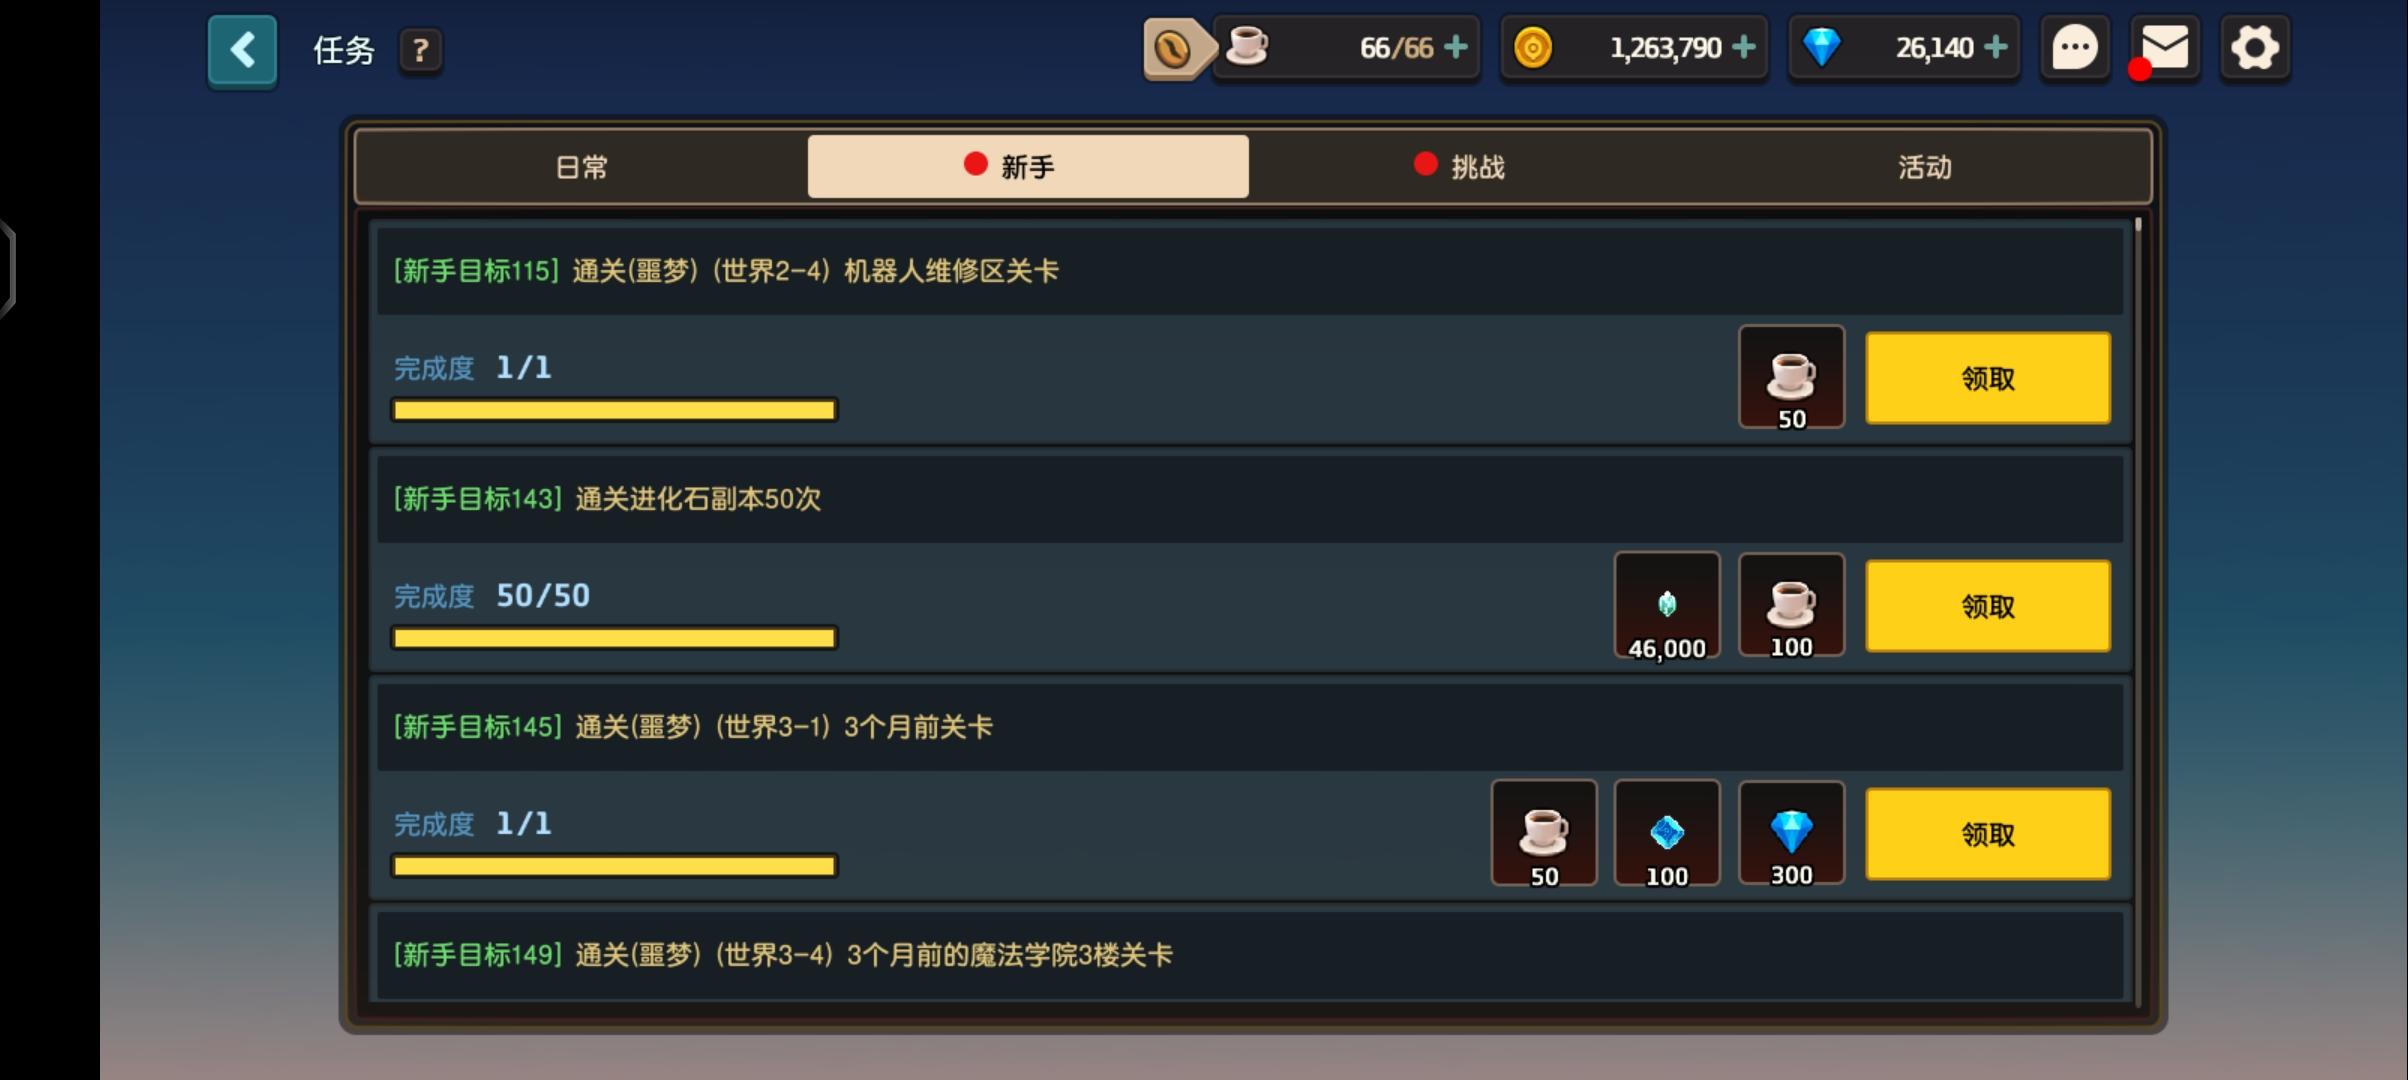Viewport: 2408px width, 1080px height.
Task: Buy more diamonds with plus sign
Action: pyautogui.click(x=1996, y=47)
